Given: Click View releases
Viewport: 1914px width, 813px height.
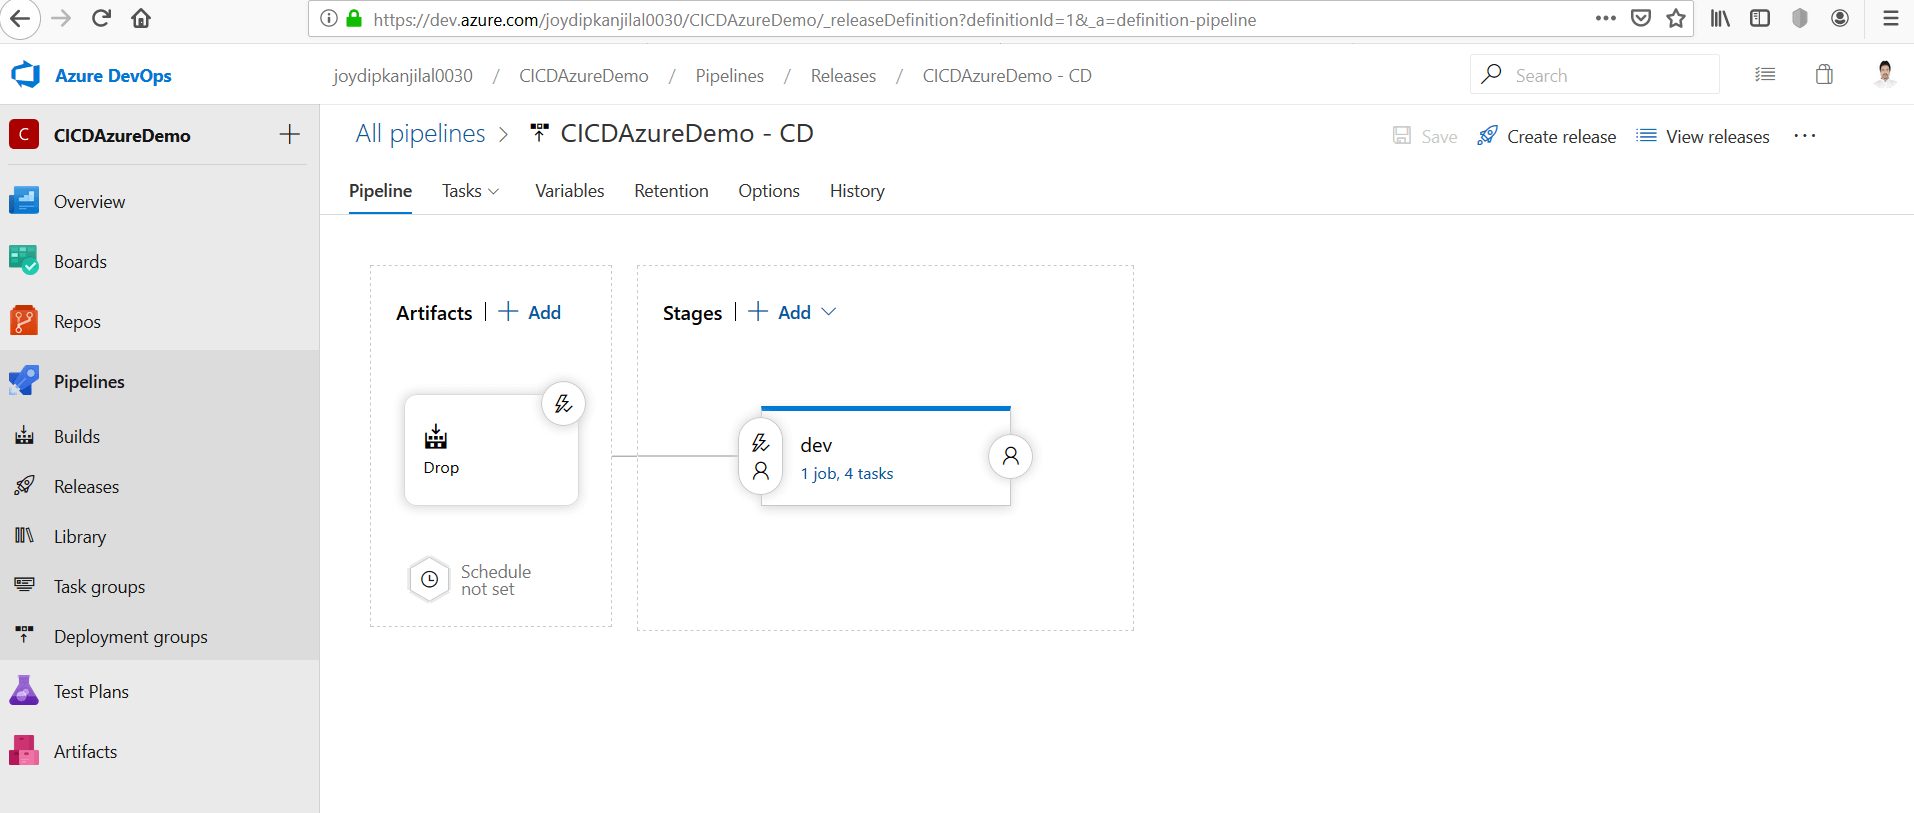Looking at the screenshot, I should tap(1703, 136).
